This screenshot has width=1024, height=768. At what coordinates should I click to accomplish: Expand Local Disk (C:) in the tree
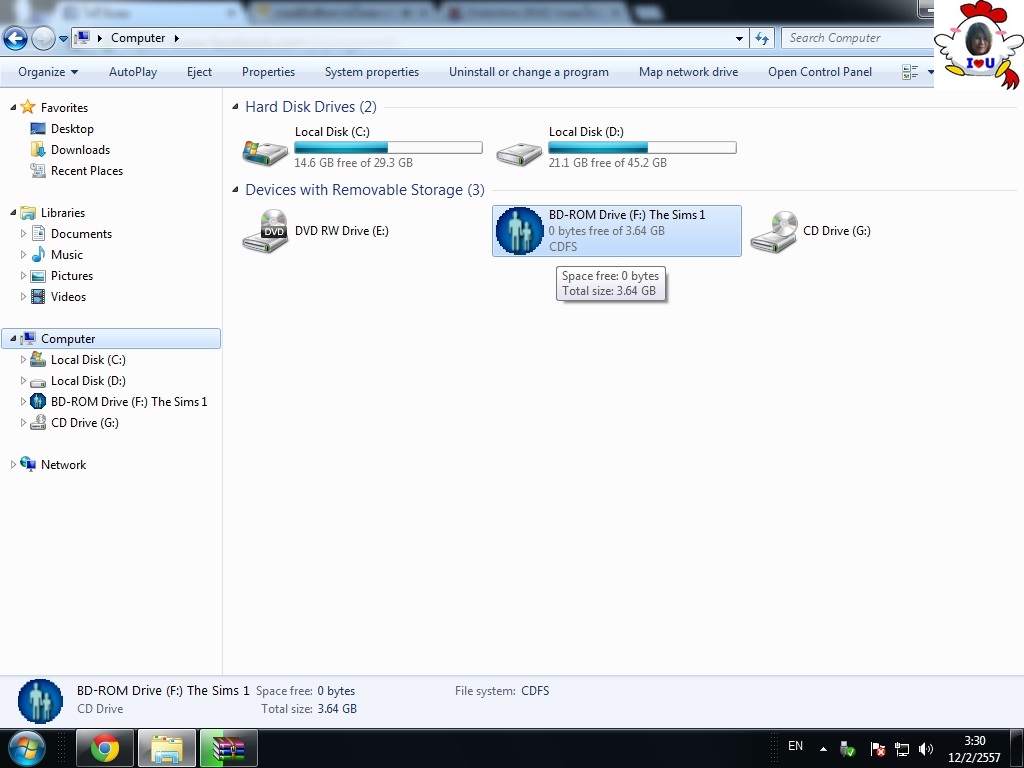click(24, 359)
